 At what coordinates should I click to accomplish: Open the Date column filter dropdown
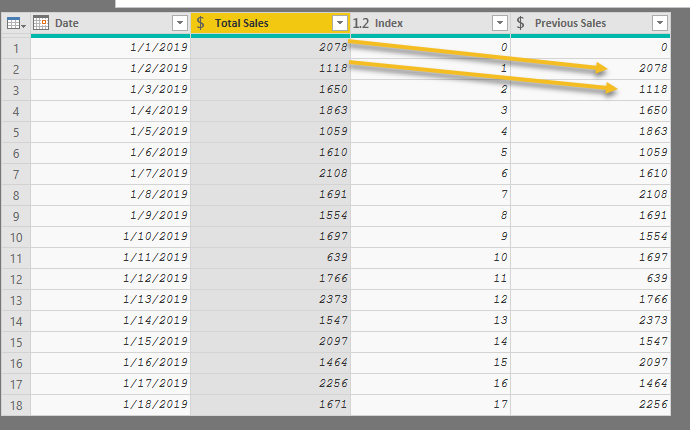[180, 23]
